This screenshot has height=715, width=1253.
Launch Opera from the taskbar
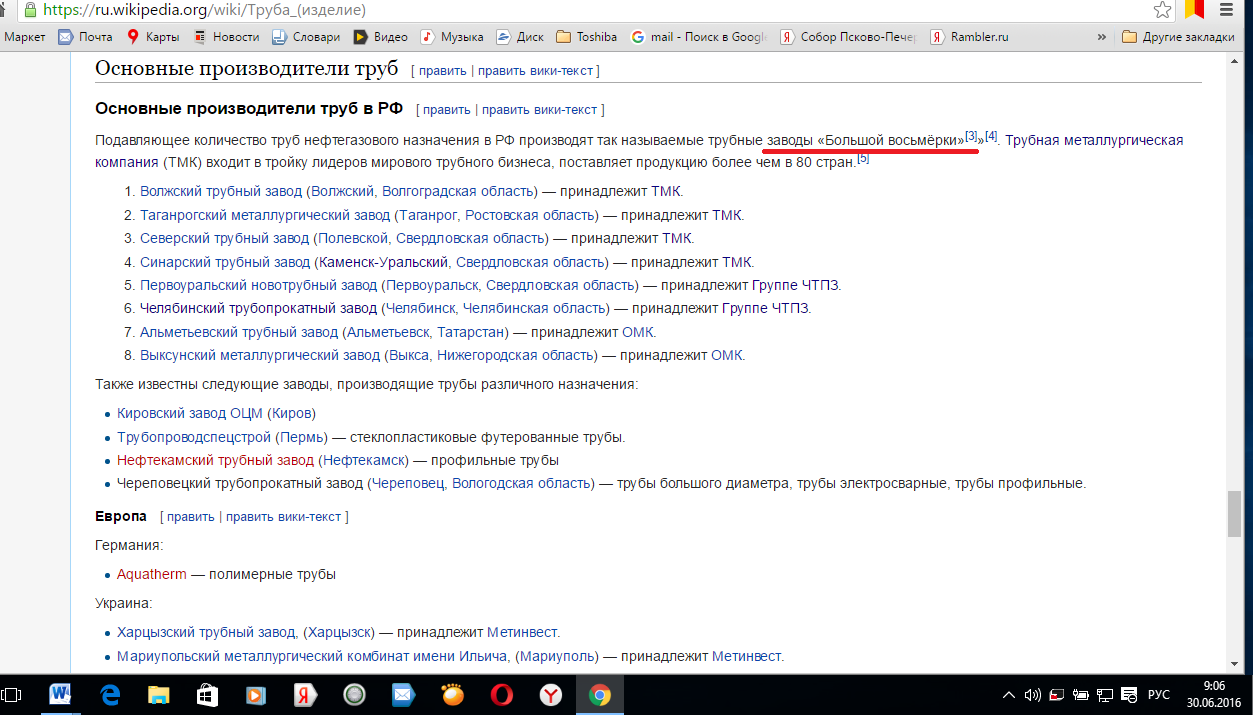pos(501,694)
